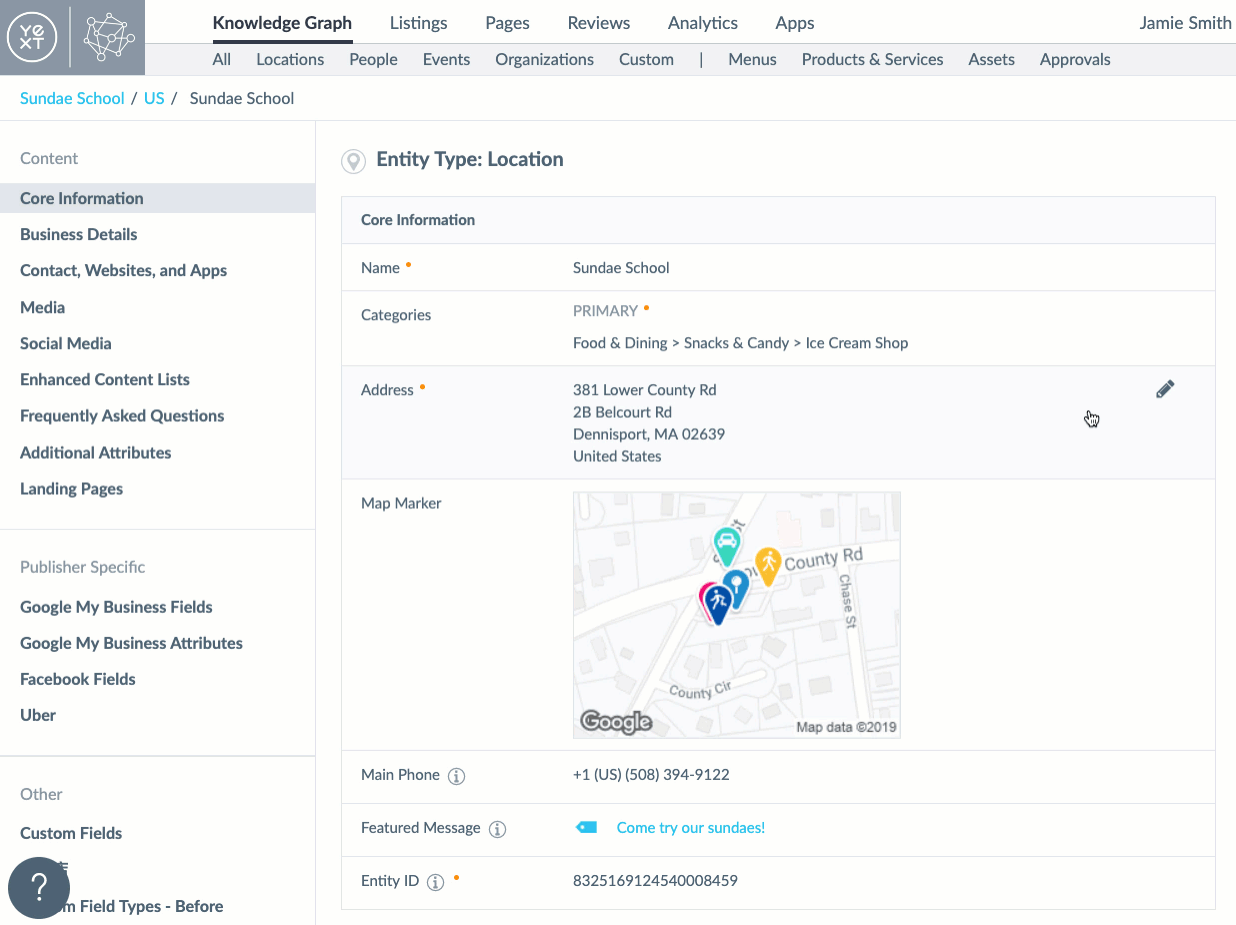View the Organizations subtab
This screenshot has width=1236, height=925.
(545, 59)
